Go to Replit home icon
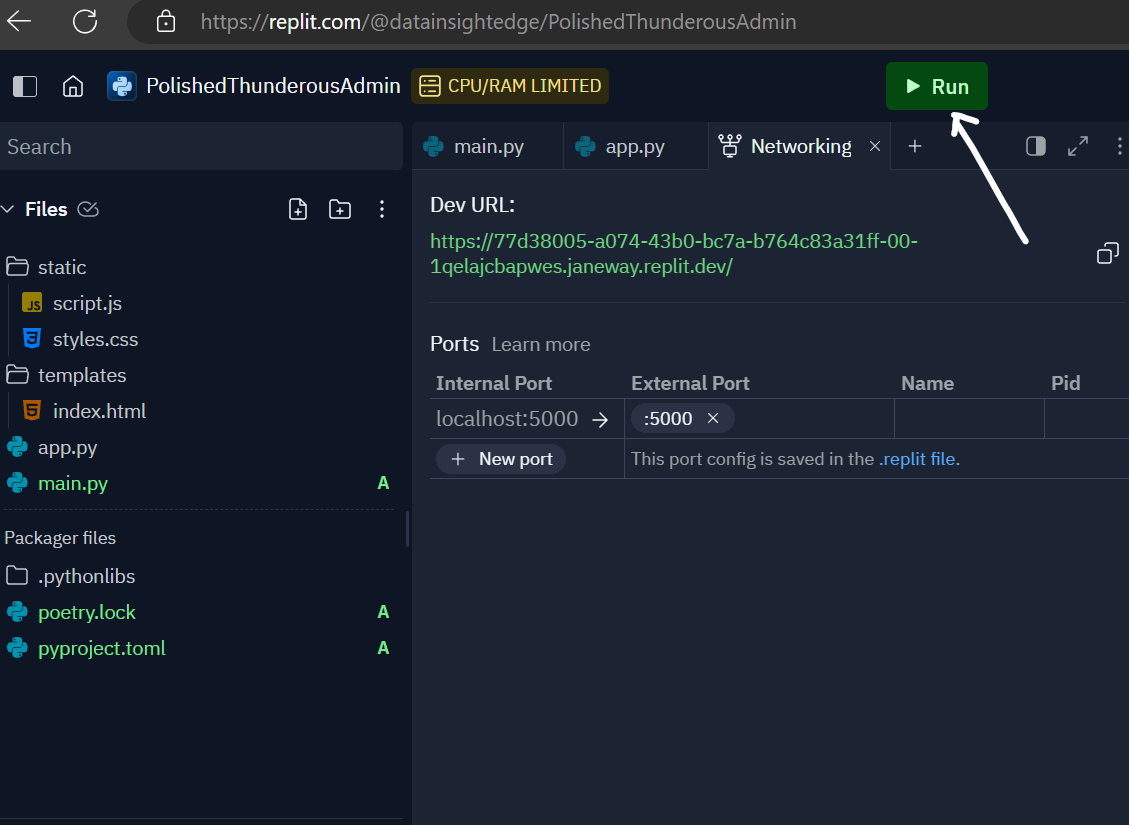The image size is (1129, 825). click(73, 86)
